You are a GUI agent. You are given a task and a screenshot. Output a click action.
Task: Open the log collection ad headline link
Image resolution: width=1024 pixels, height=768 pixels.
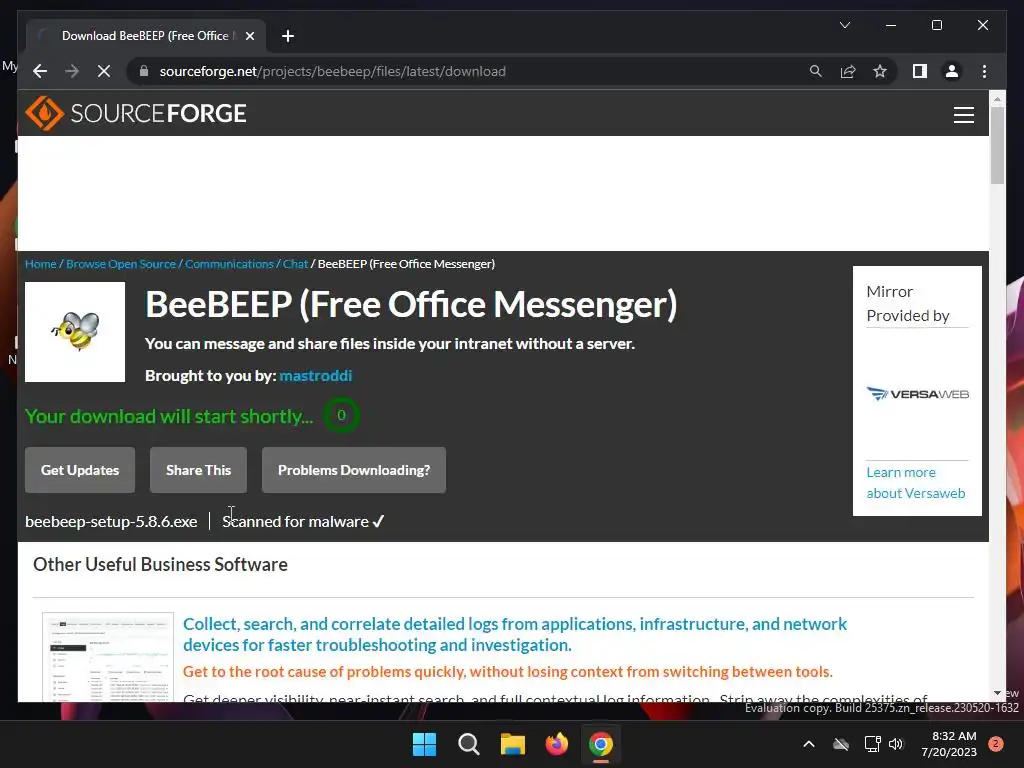515,634
